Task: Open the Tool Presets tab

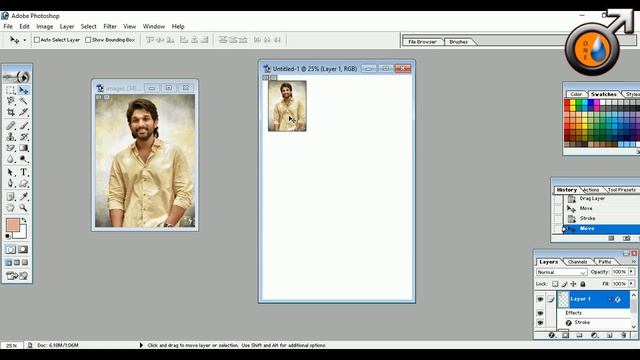Action: [x=621, y=190]
